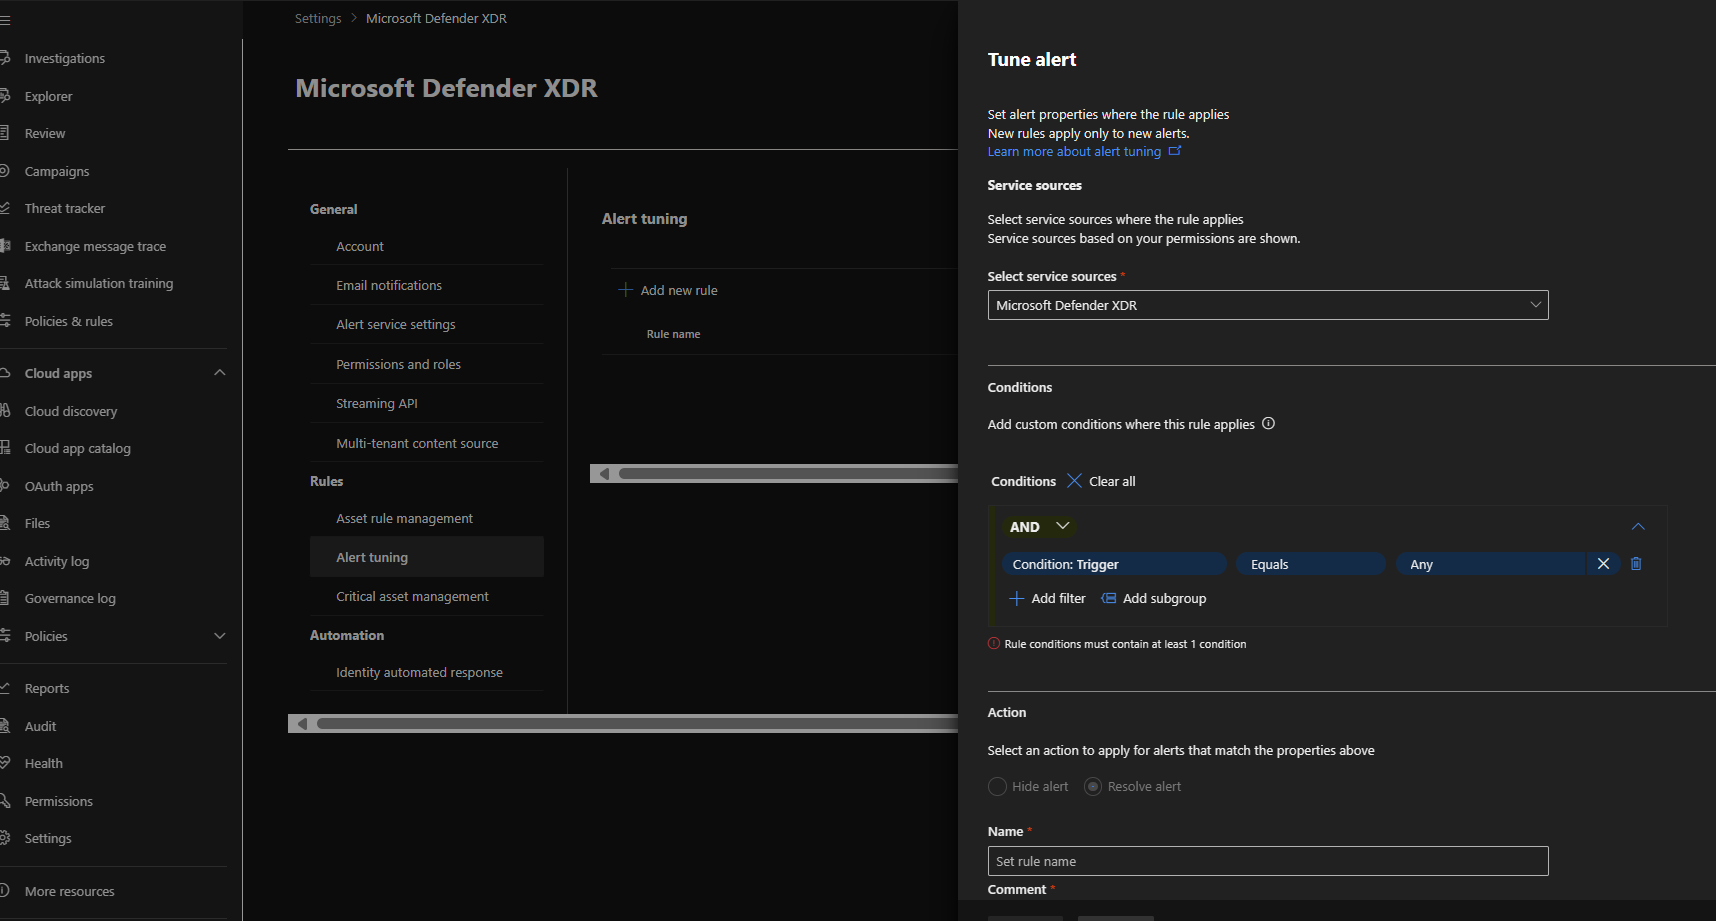Select the Resolve alert radio button
The width and height of the screenshot is (1716, 921).
point(1093,787)
